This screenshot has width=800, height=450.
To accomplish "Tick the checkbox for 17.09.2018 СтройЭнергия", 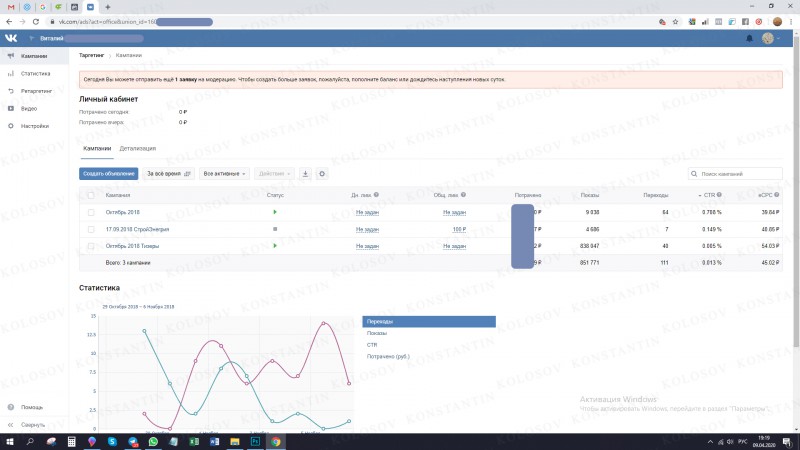I will tap(91, 230).
